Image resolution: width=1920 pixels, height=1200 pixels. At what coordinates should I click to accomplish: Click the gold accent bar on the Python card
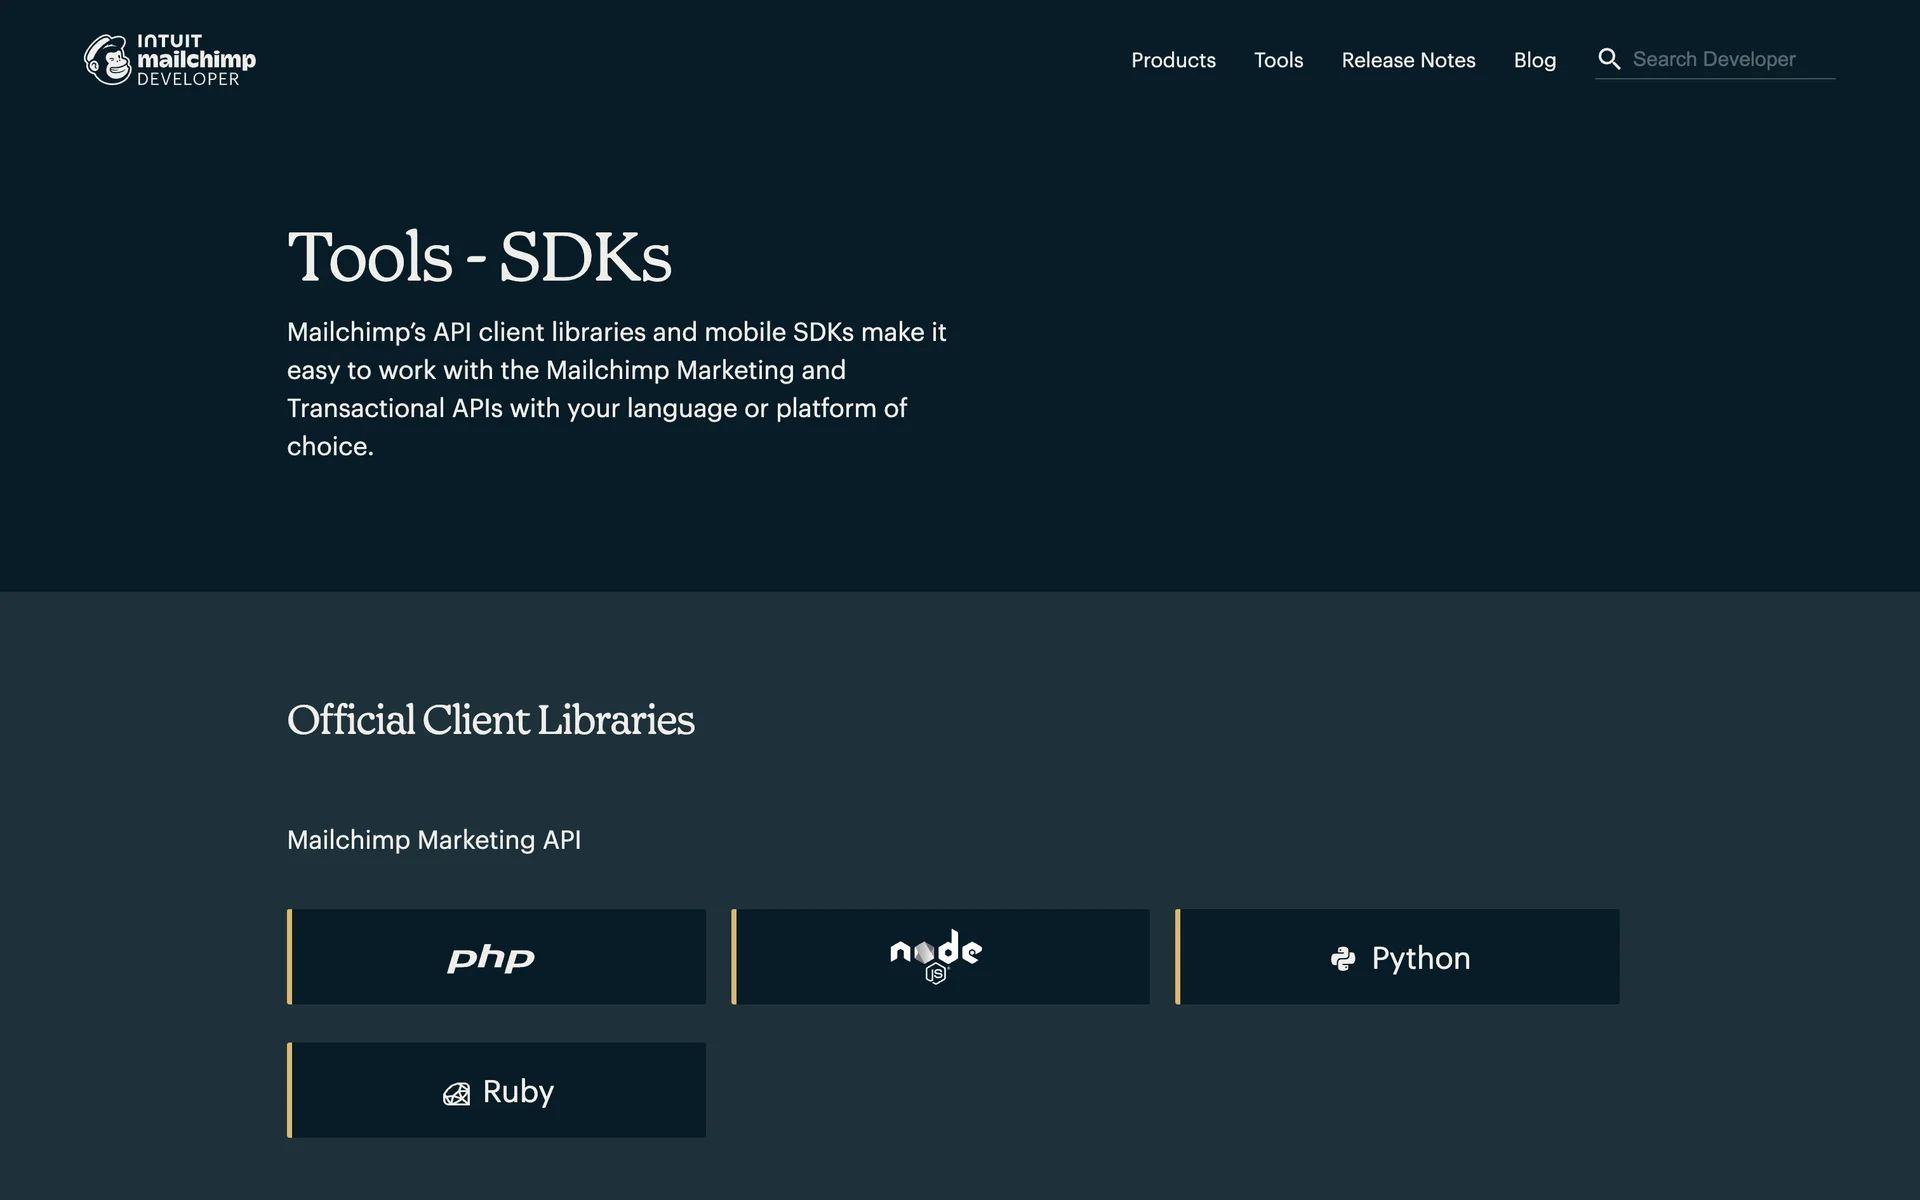point(1178,957)
